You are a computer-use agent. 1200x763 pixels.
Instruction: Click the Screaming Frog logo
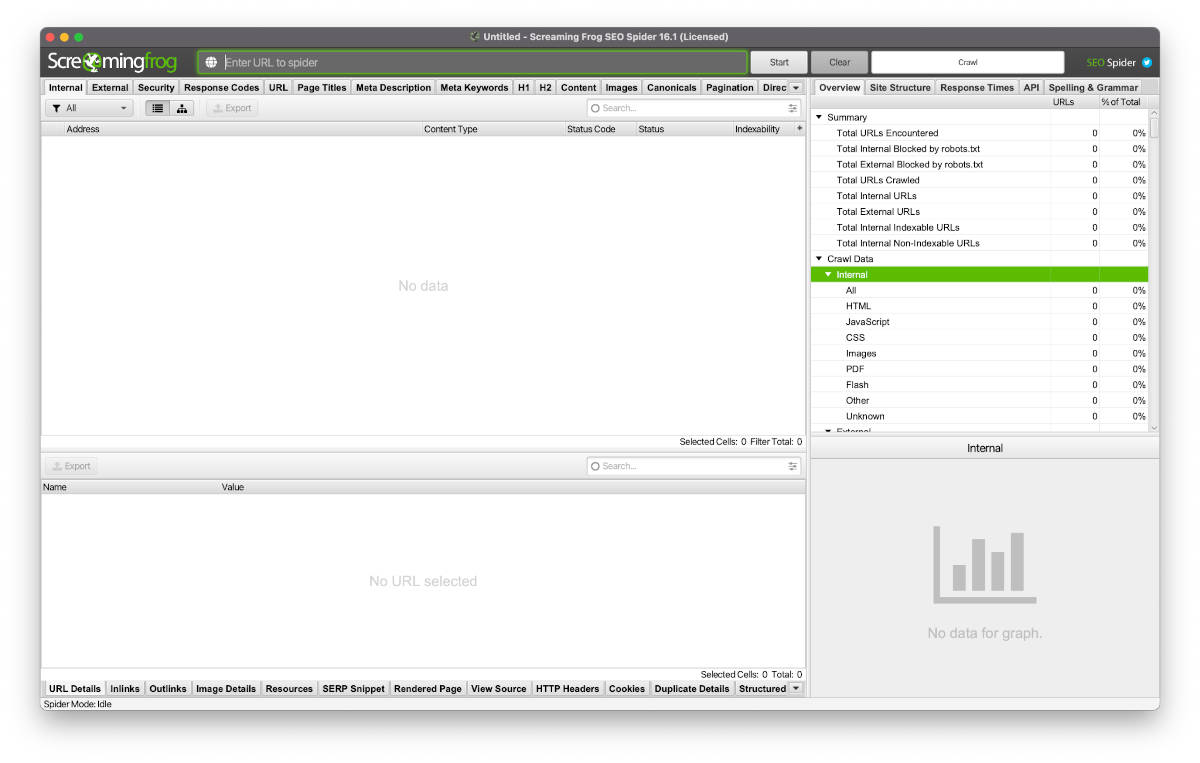tap(112, 62)
